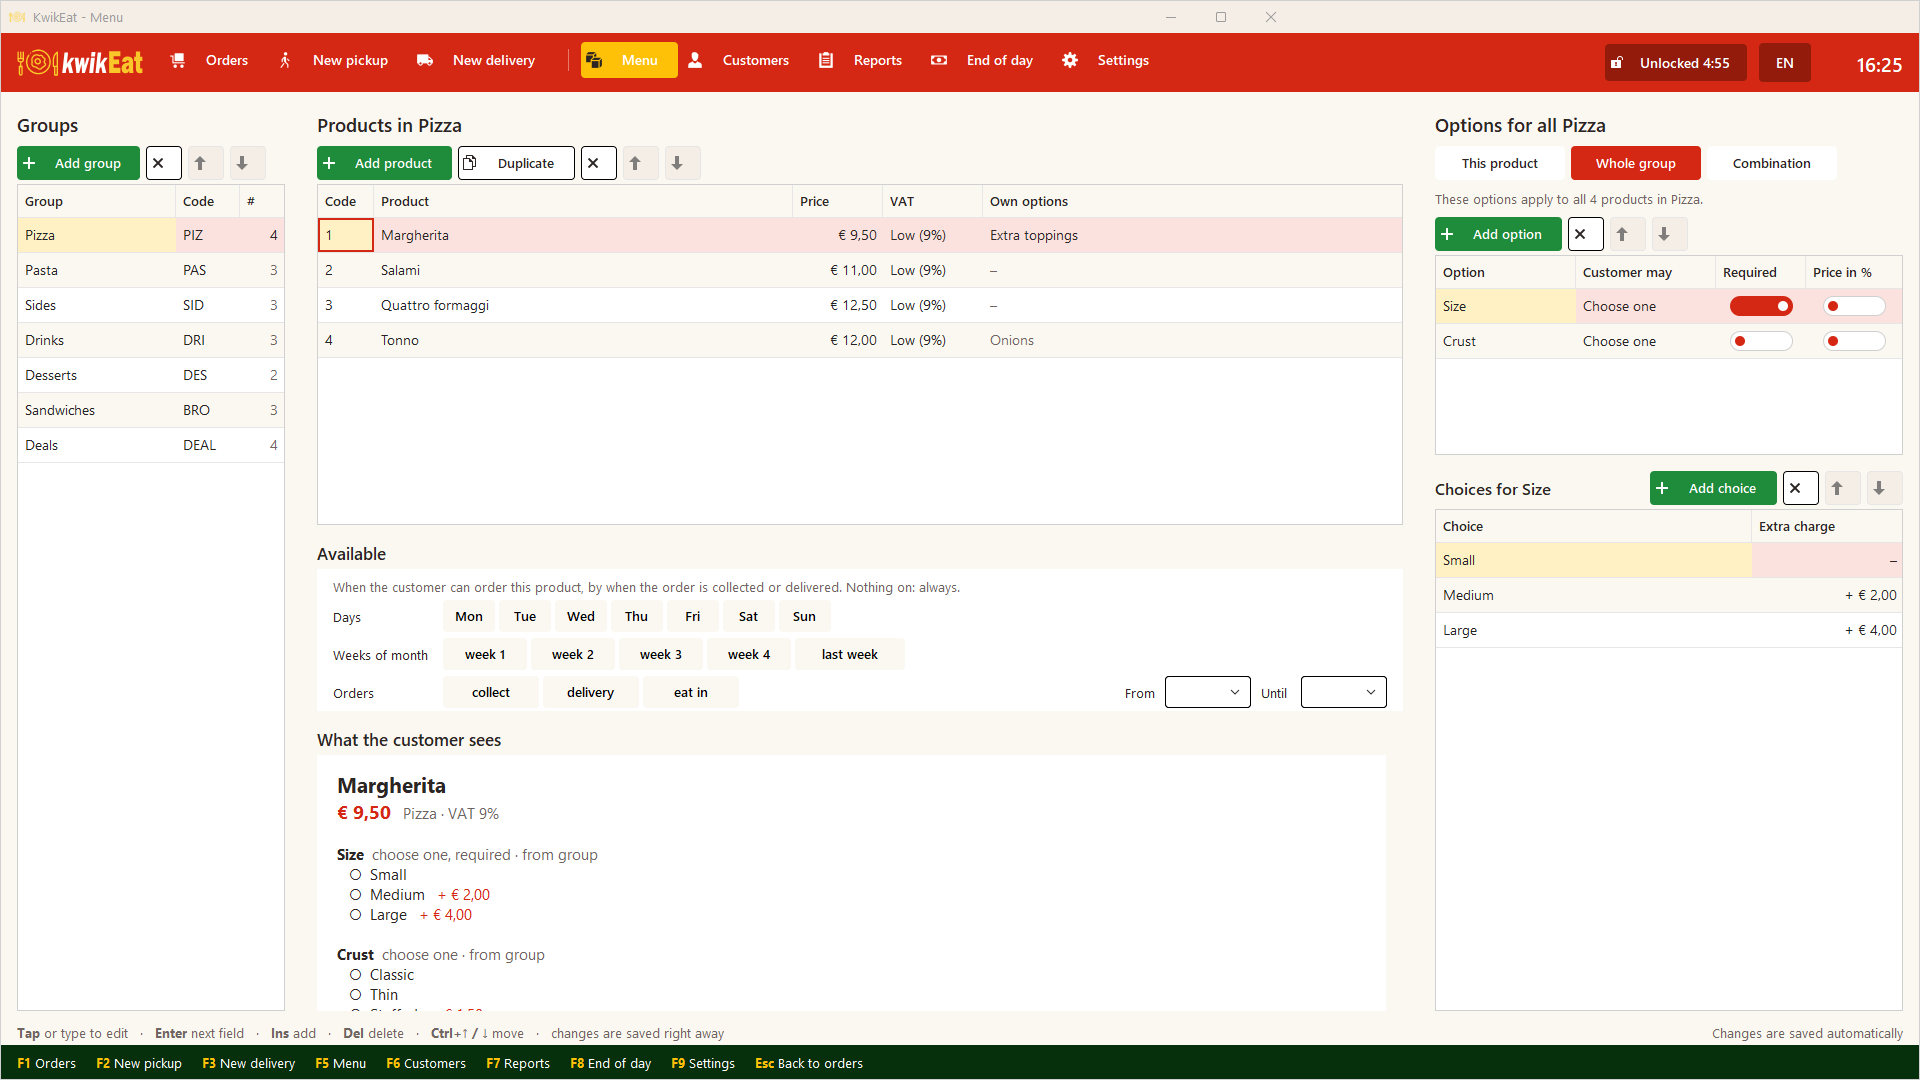Edit the Margherita code field
1920x1080 pixels.
coord(346,235)
